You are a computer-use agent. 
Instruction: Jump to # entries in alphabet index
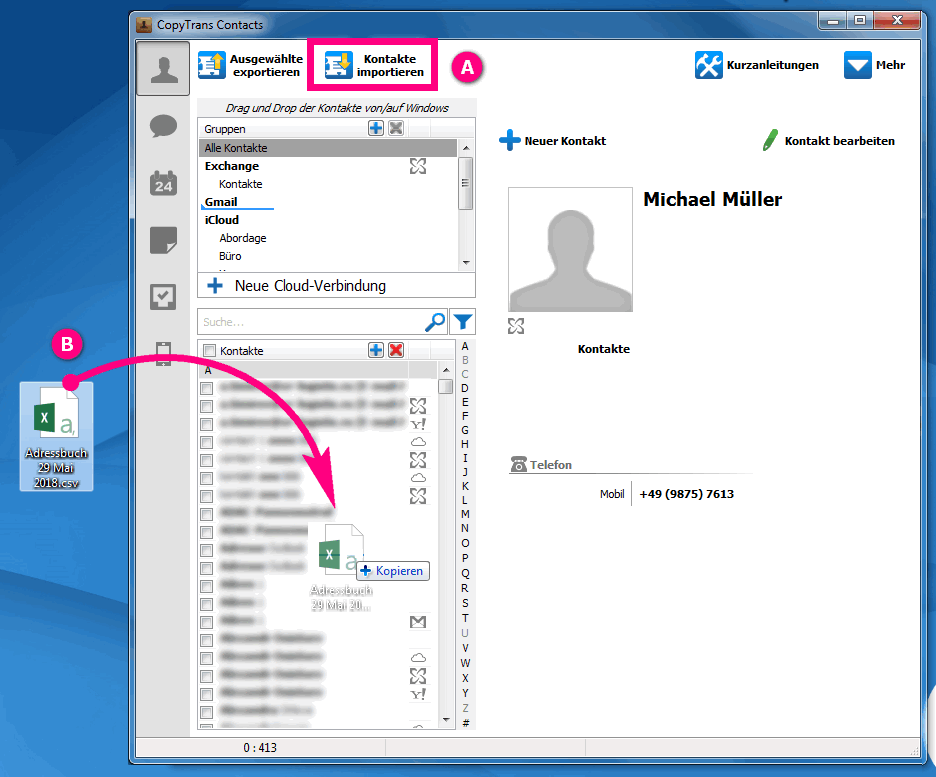465,723
